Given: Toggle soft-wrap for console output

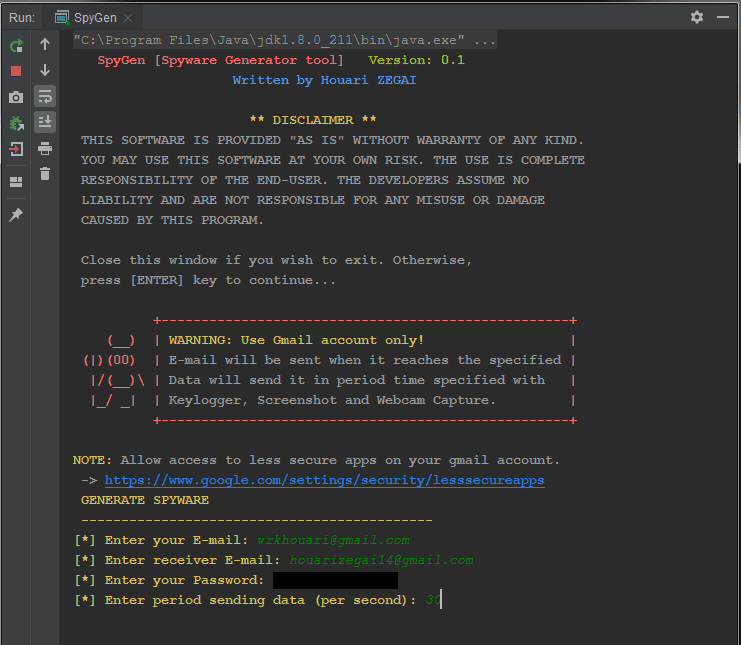Looking at the screenshot, I should [45, 96].
